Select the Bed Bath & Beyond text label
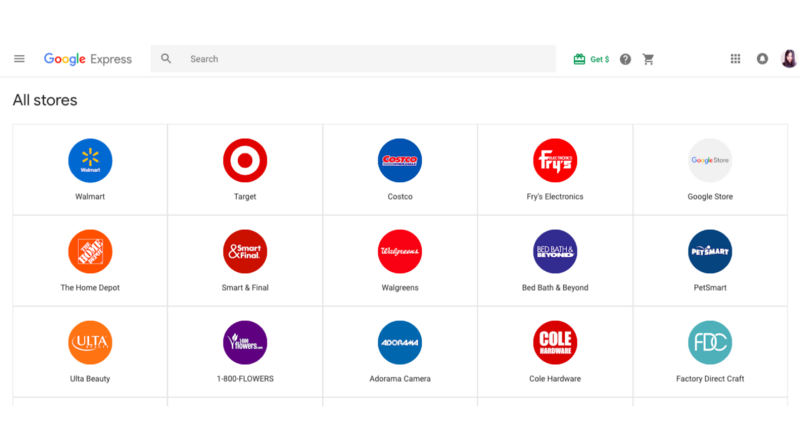Screen dimensions: 800x447 [x=555, y=288]
